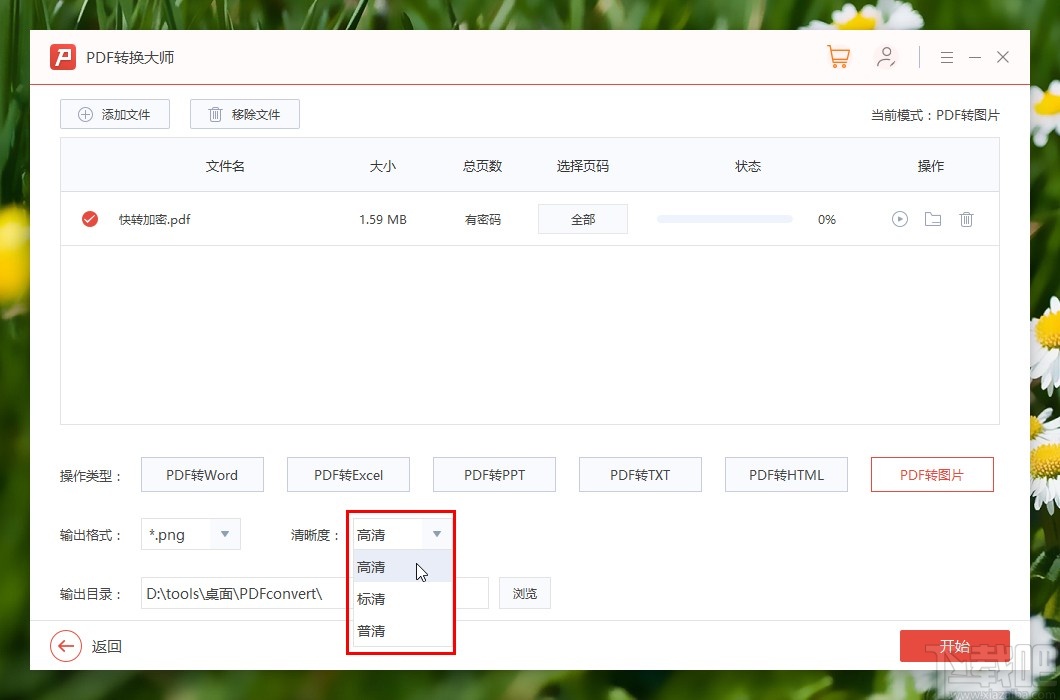Image resolution: width=1060 pixels, height=700 pixels.
Task: Click the PDF转换大师 app logo
Action: [63, 57]
